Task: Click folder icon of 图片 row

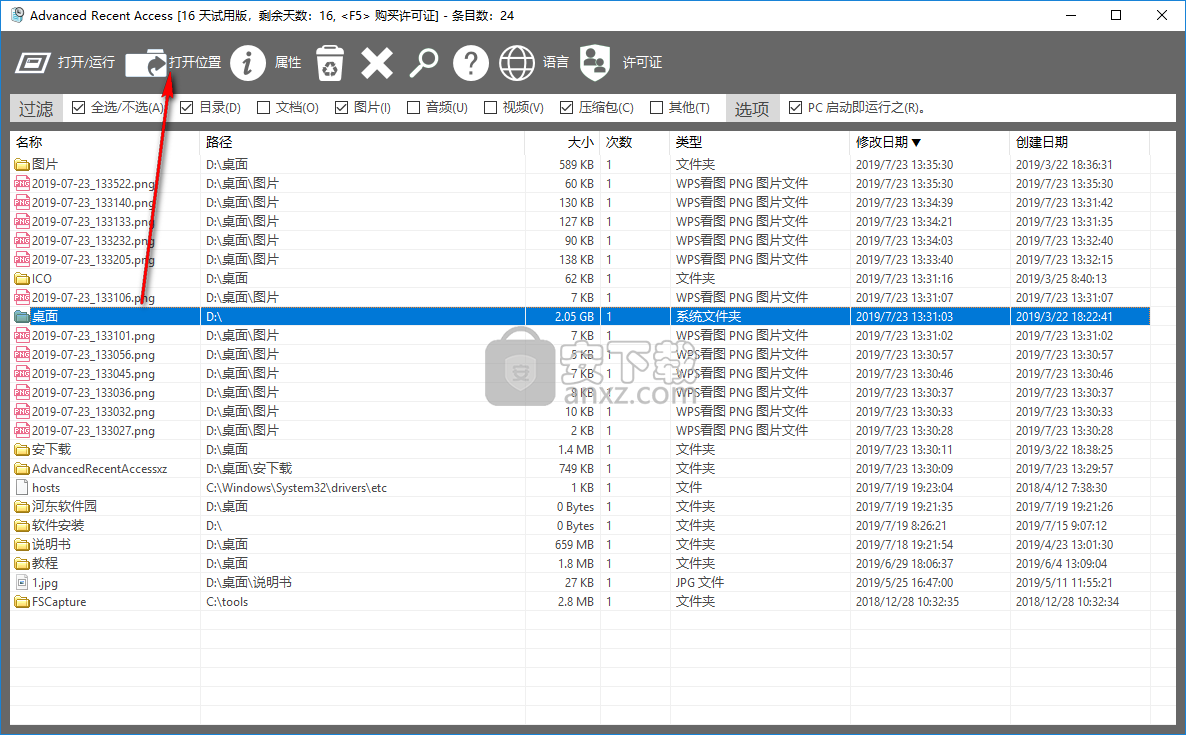Action: [22, 164]
